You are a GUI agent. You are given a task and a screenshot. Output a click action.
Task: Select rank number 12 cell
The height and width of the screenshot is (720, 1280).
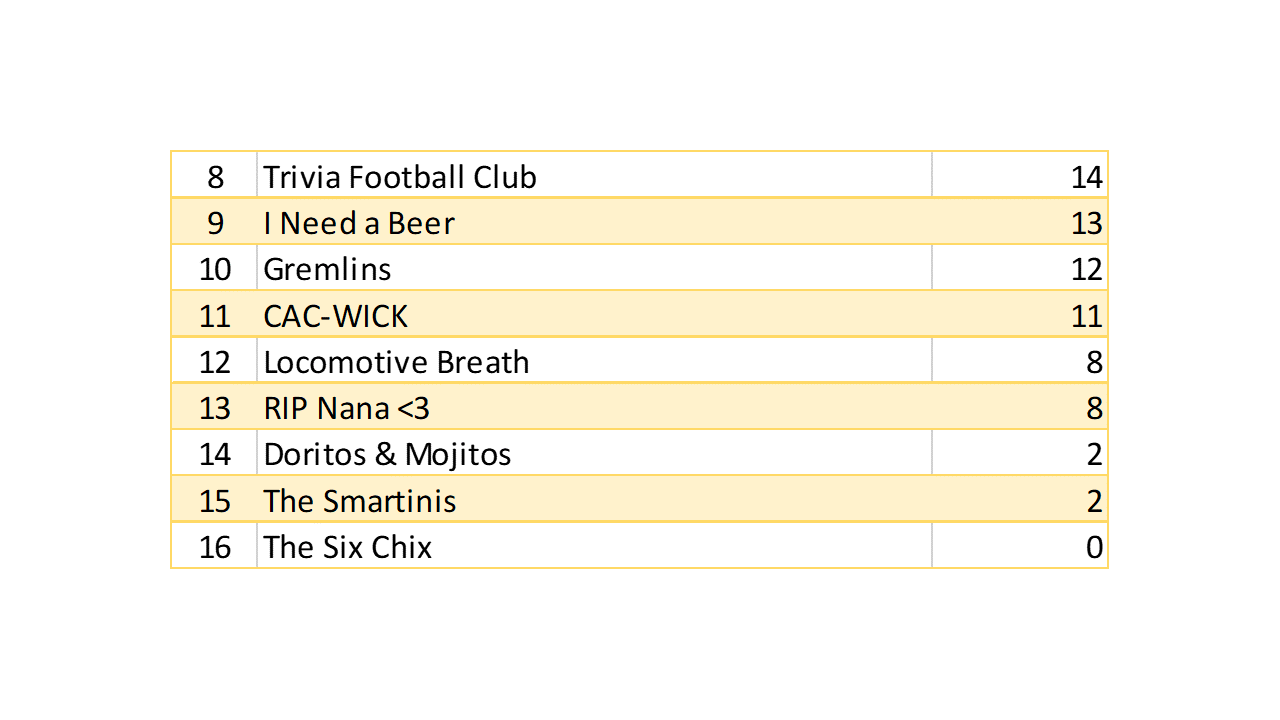tap(215, 362)
